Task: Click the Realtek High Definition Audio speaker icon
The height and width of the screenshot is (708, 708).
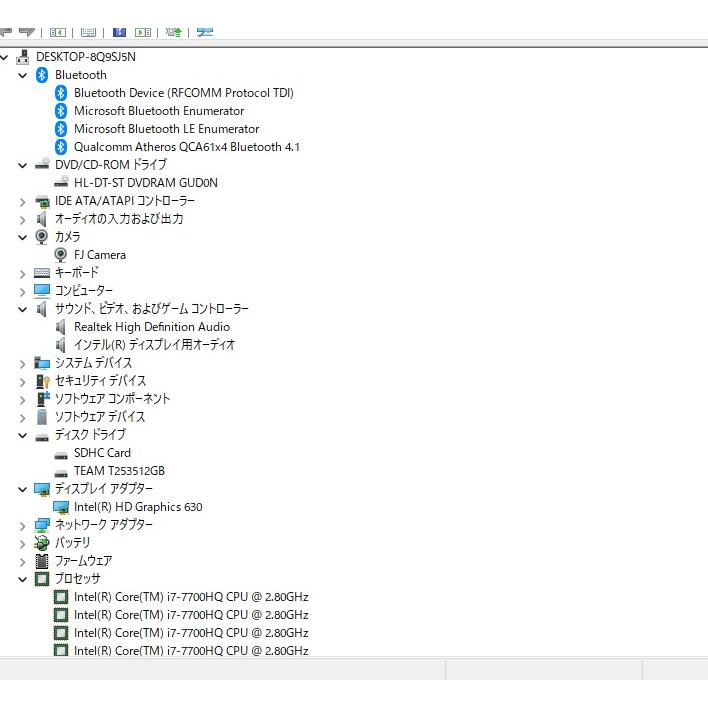Action: (61, 327)
